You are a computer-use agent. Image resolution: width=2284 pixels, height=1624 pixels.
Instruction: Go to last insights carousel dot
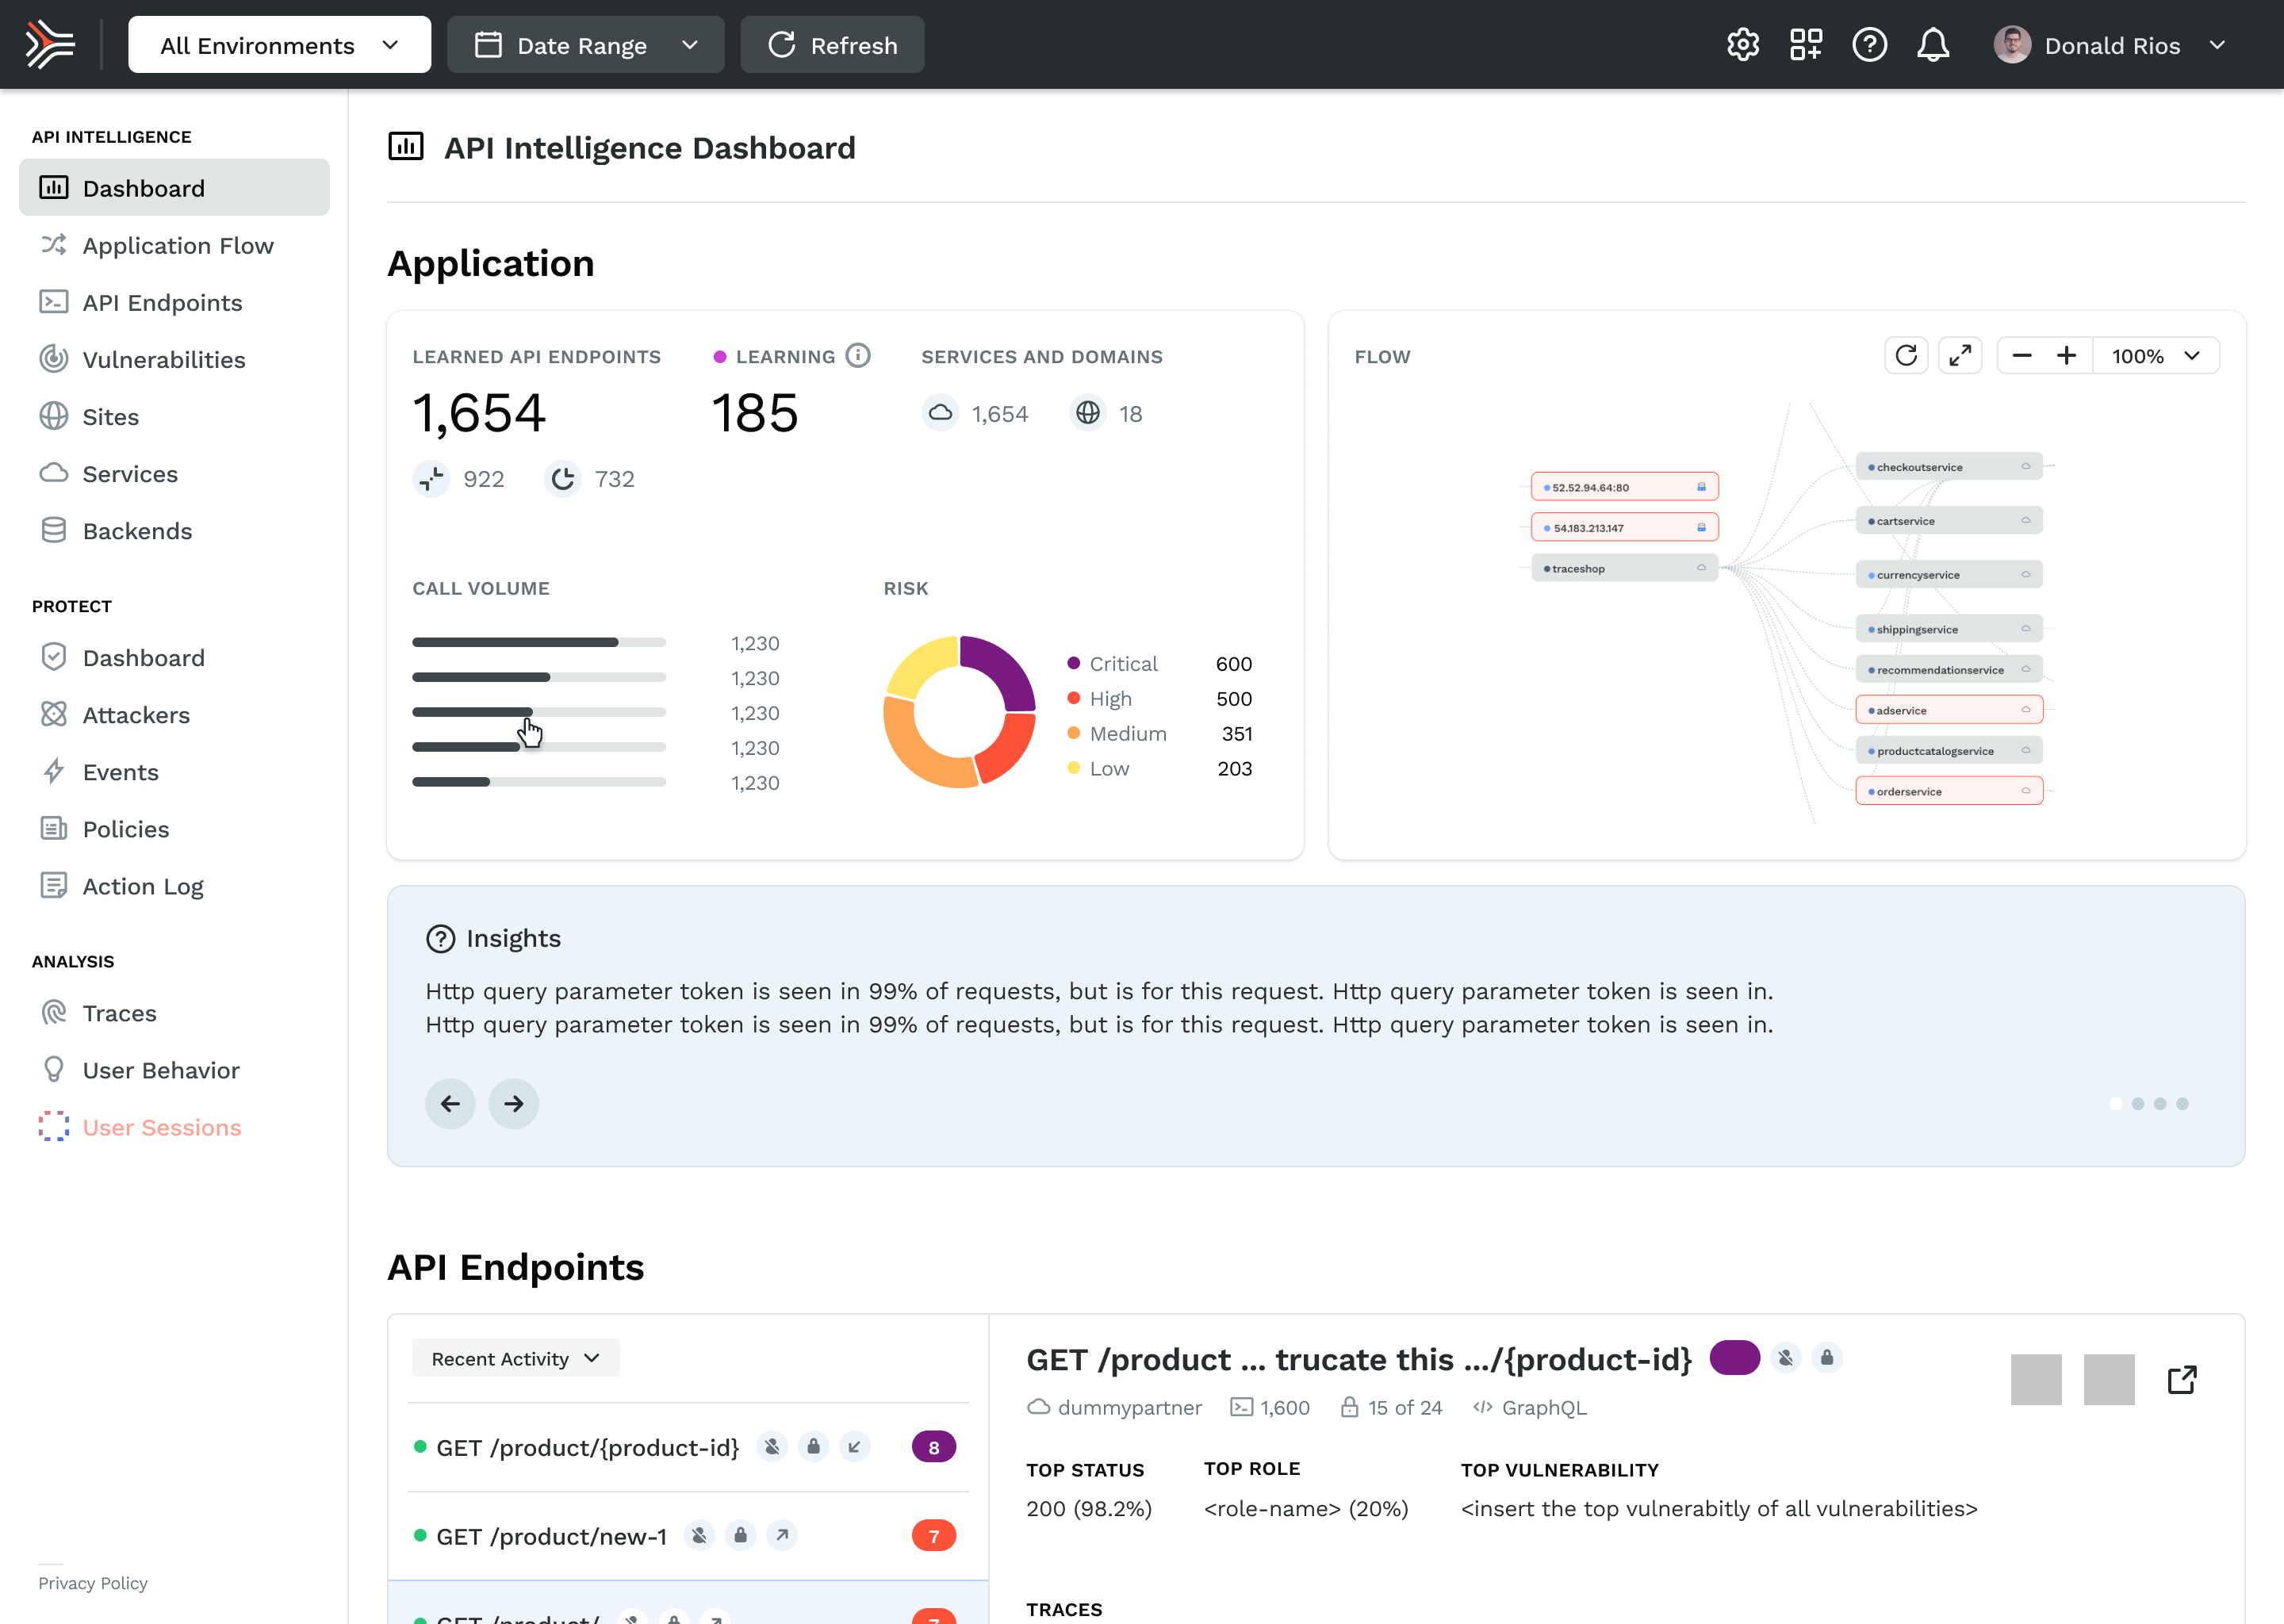[x=2182, y=1103]
